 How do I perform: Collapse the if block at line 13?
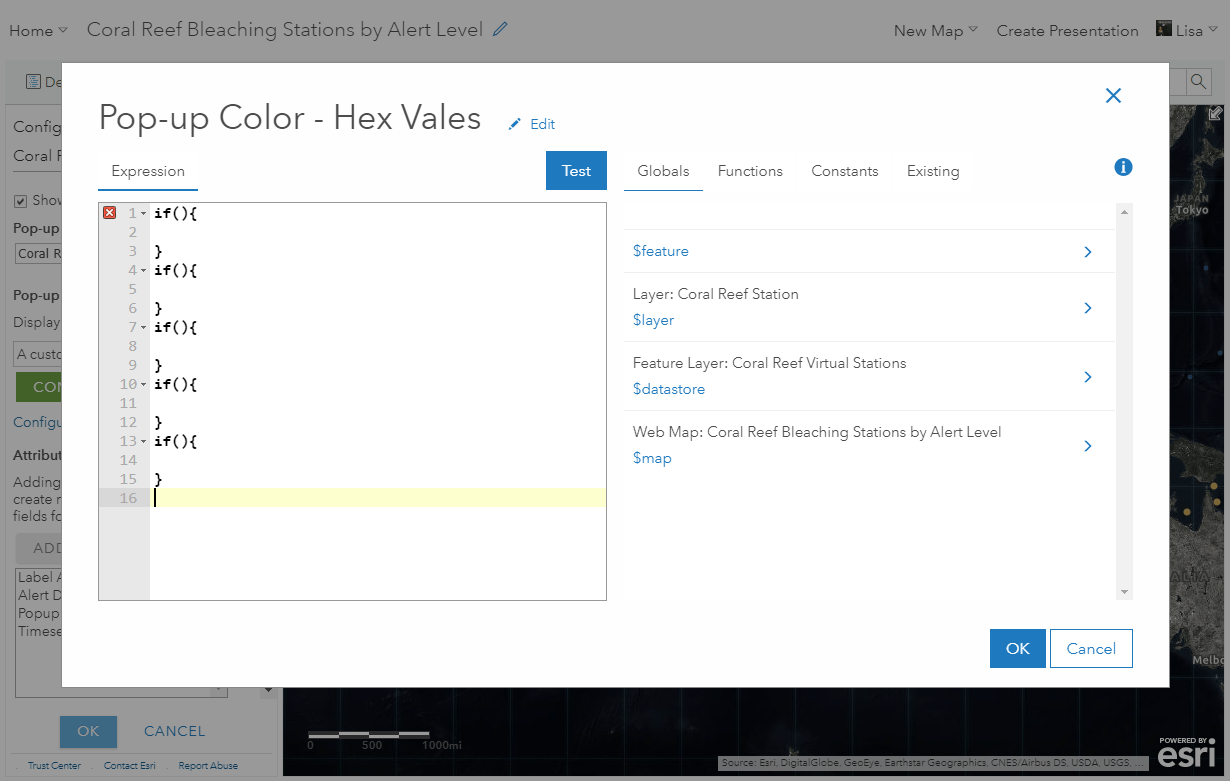(144, 442)
